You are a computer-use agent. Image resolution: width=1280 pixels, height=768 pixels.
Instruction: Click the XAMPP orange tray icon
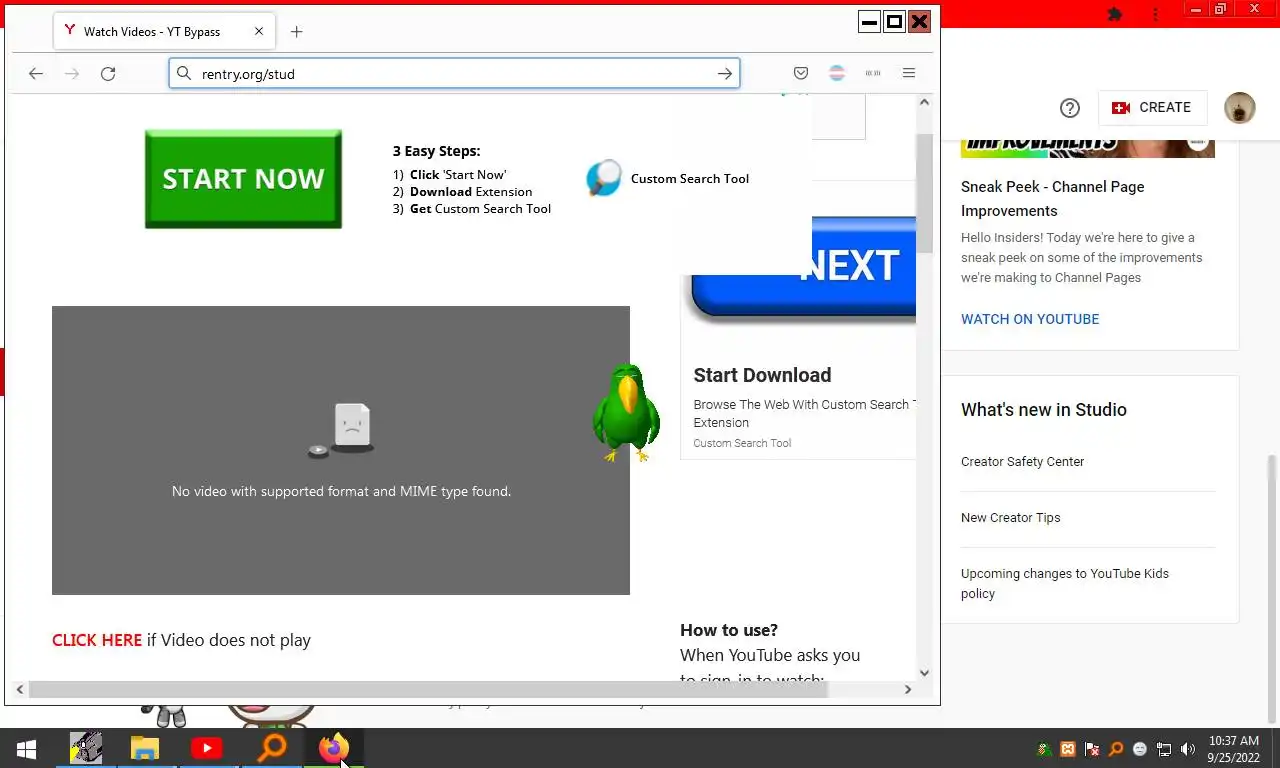[x=1068, y=749]
